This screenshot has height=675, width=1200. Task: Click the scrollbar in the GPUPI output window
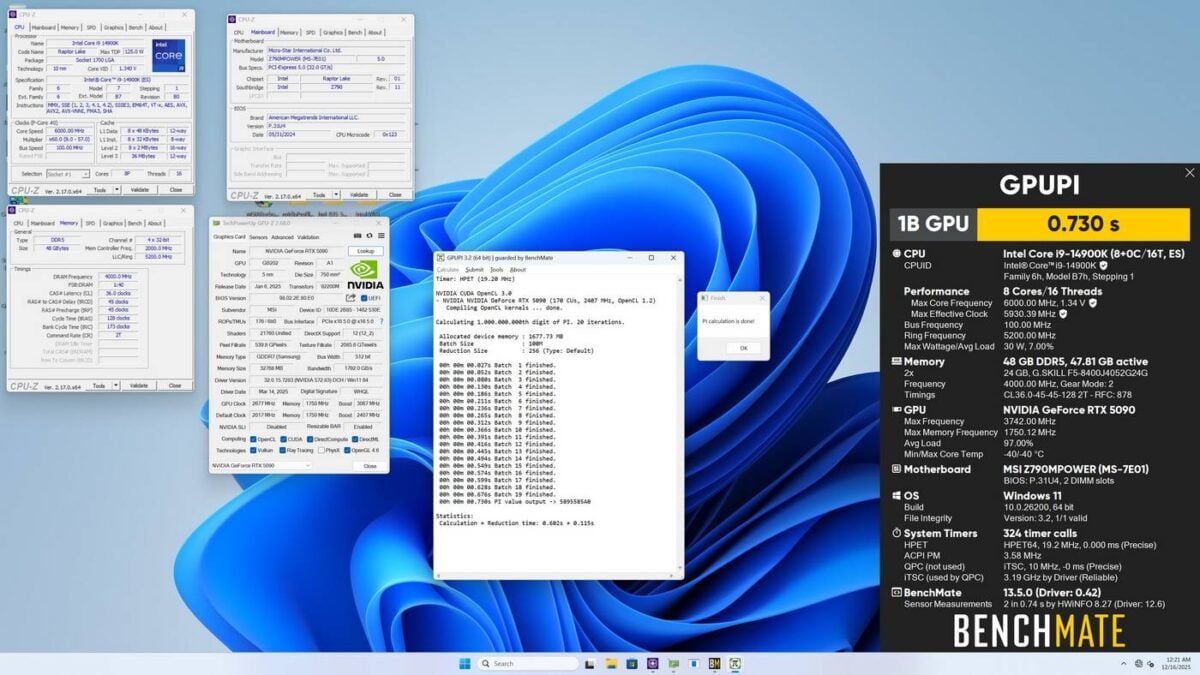point(678,430)
